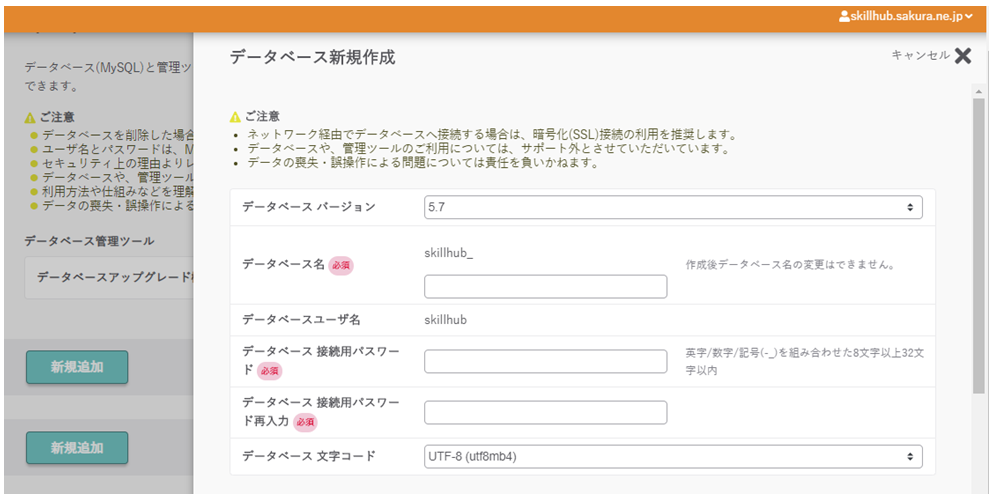Image resolution: width=994 pixels, height=498 pixels.
Task: Focus the データベース名 input field
Action: tap(545, 286)
